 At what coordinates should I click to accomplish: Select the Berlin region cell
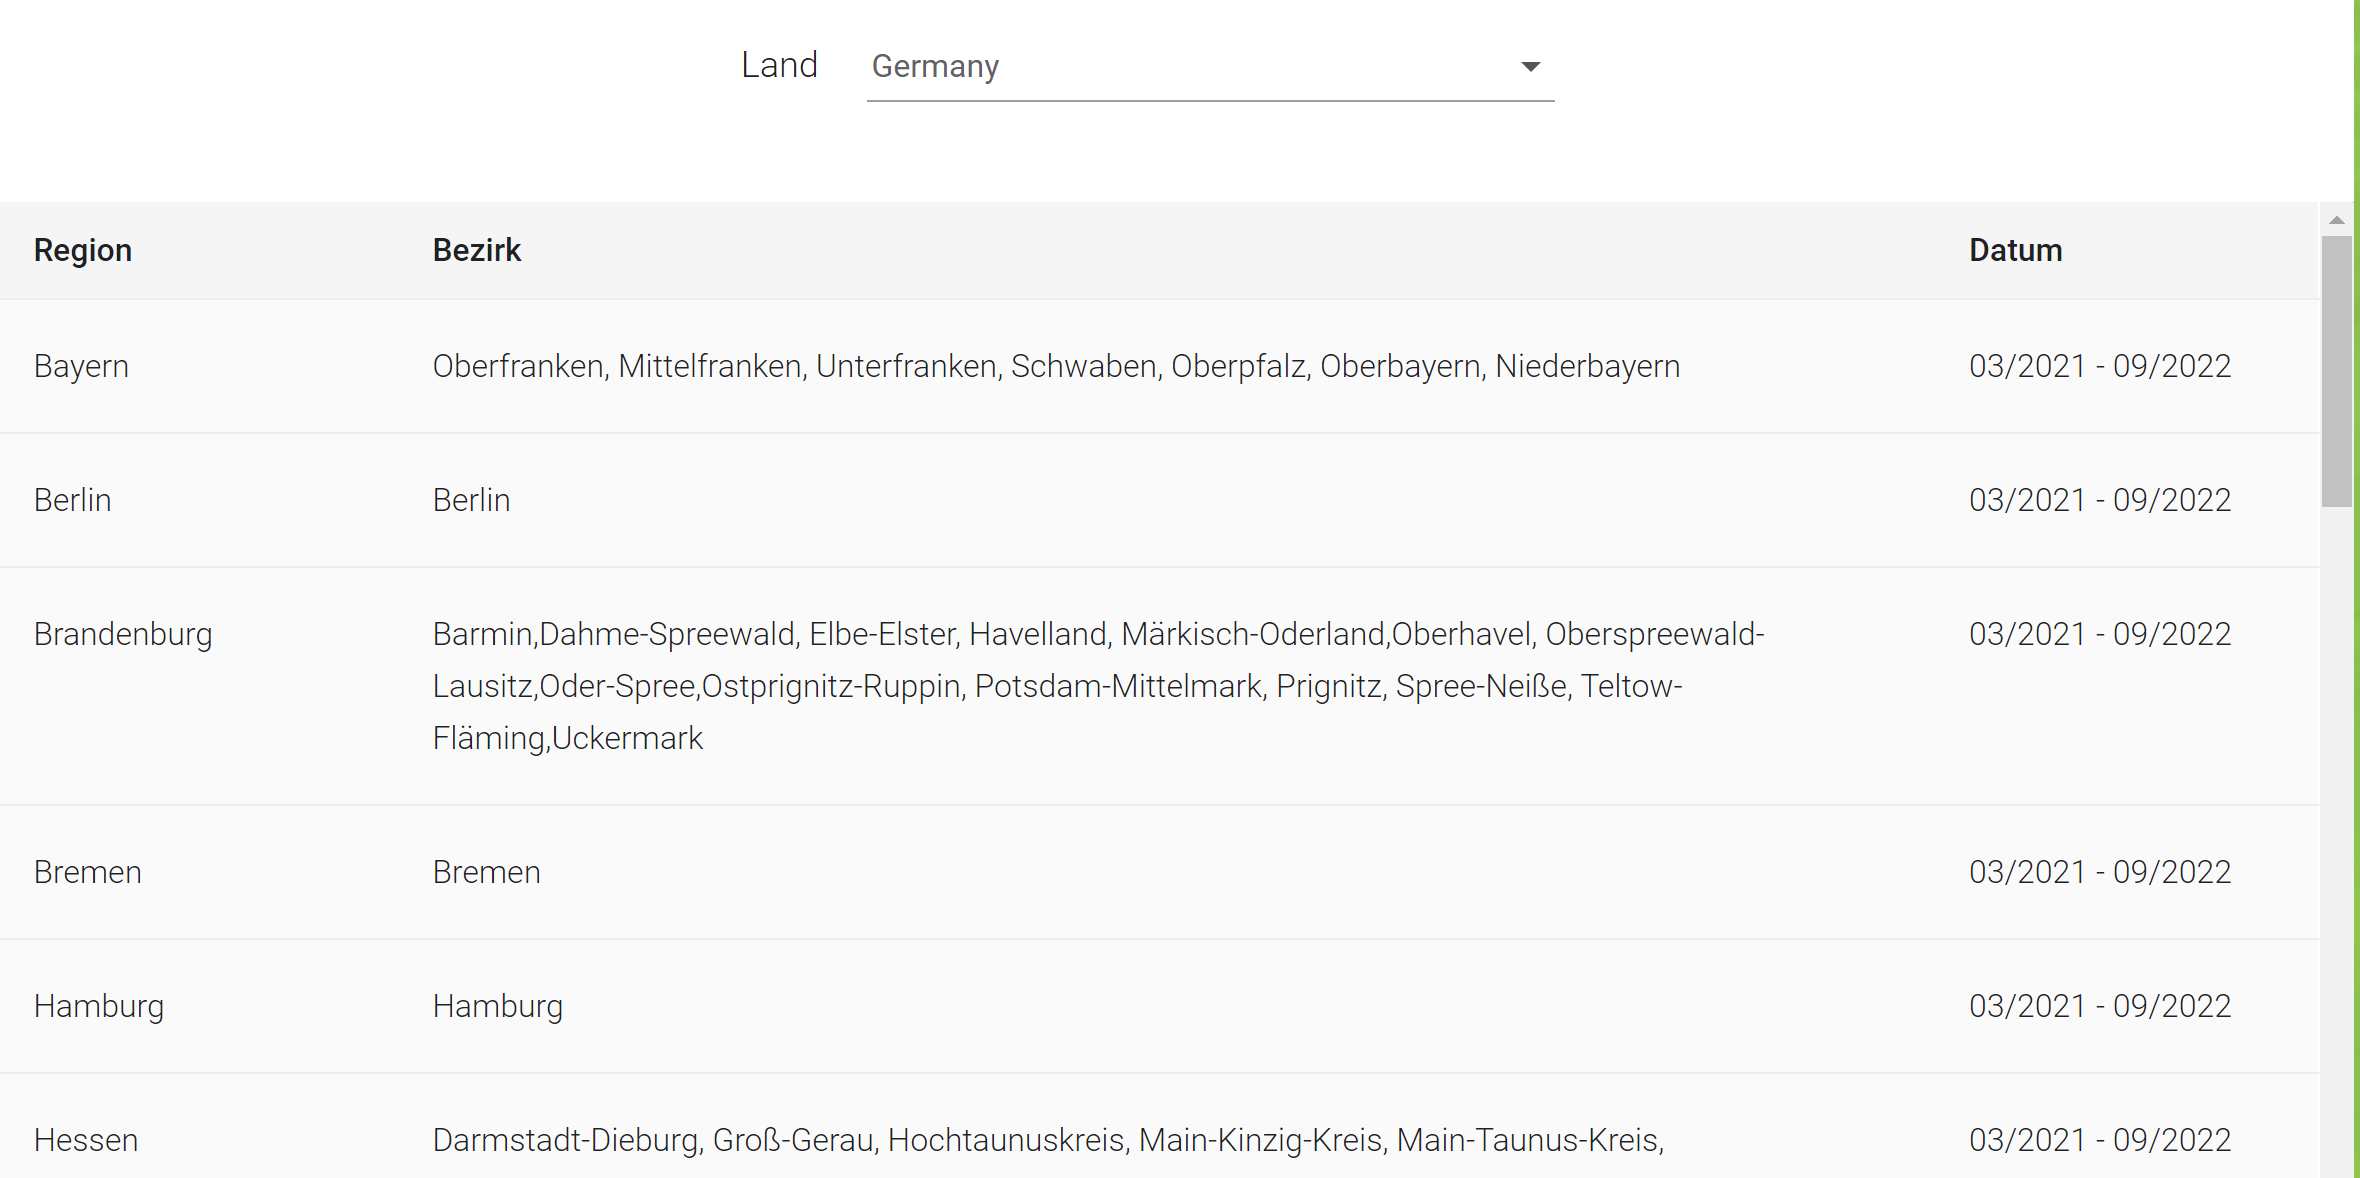[x=72, y=500]
